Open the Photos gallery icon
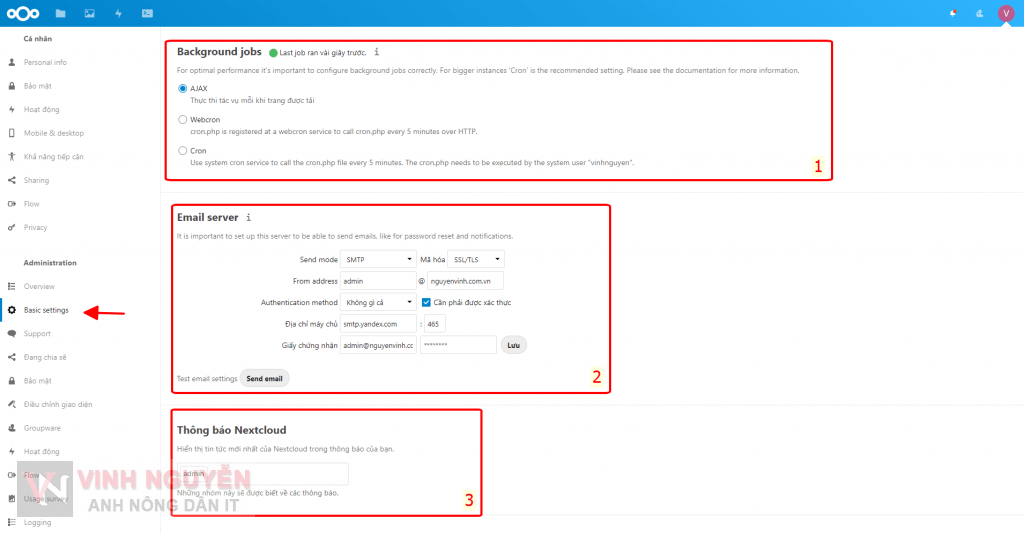Screen dimensions: 1024x534 click(x=90, y=13)
